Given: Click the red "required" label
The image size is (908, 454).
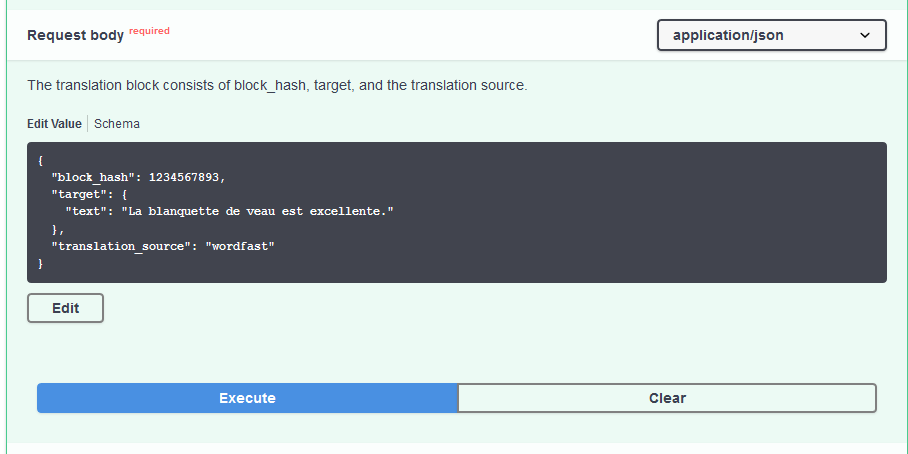Looking at the screenshot, I should [149, 31].
